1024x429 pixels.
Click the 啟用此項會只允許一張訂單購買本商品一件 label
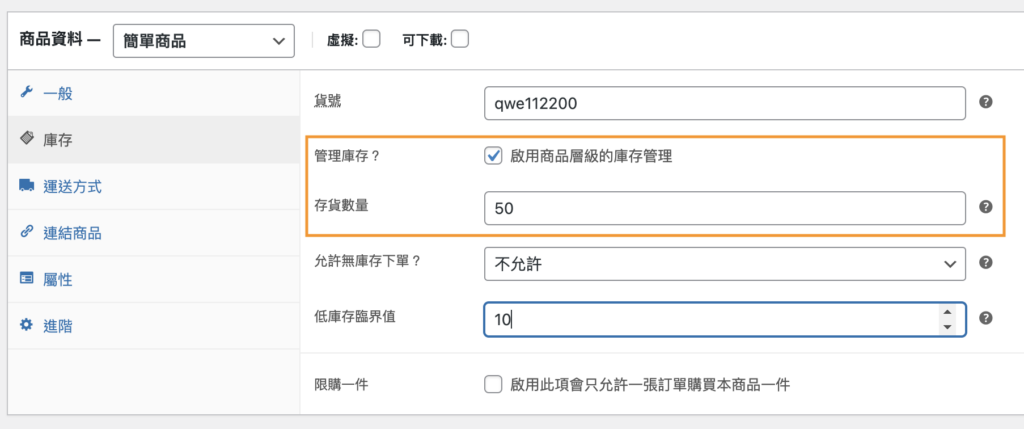coord(650,385)
